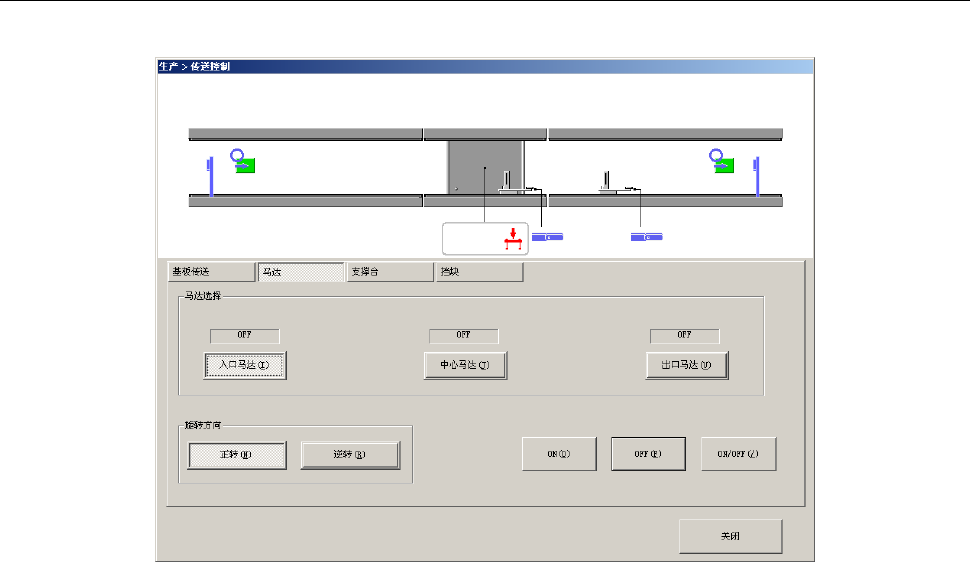This screenshot has width=970, height=562.
Task: Click the OFF status field above 出口马达
Action: (685, 335)
